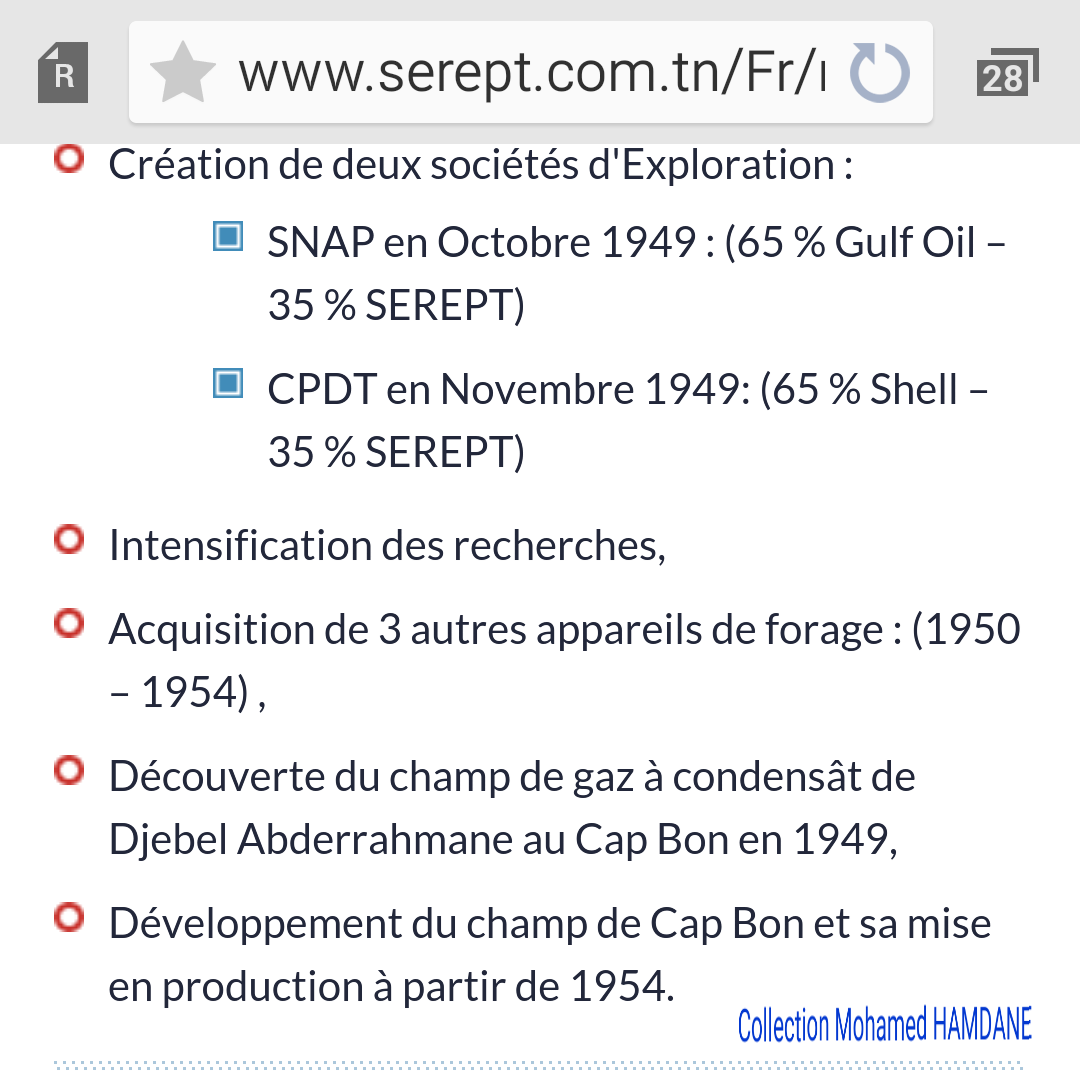Click the red bullet beside Découverte du champ
The height and width of the screenshot is (1079, 1080).
(x=68, y=771)
